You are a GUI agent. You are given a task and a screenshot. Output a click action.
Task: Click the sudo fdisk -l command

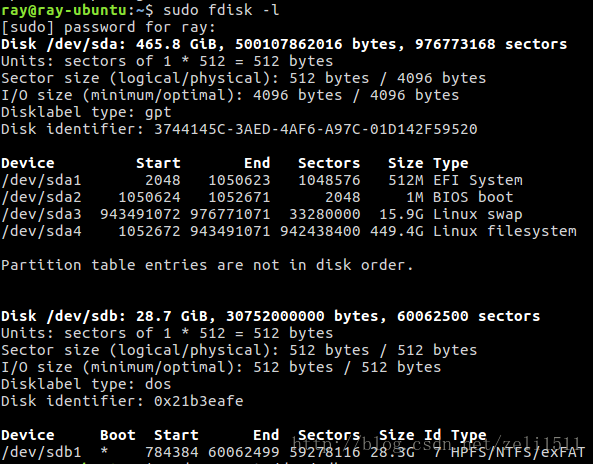point(221,10)
